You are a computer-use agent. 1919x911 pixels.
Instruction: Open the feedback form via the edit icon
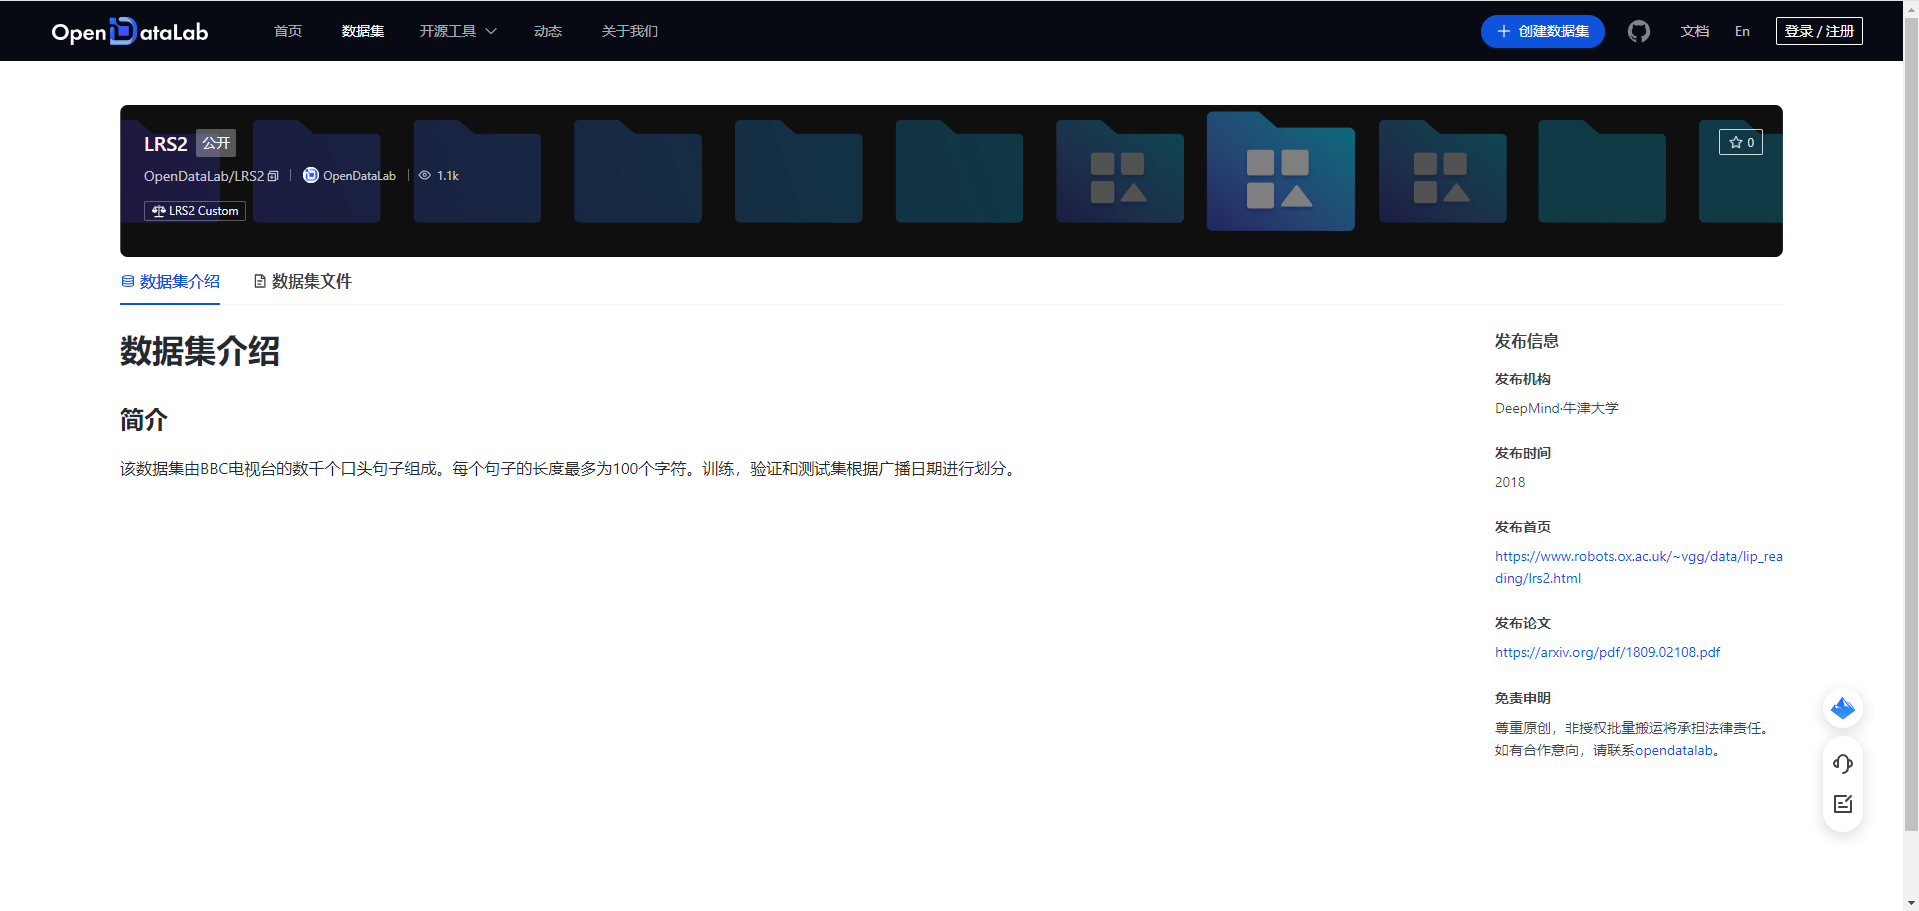[x=1843, y=803]
